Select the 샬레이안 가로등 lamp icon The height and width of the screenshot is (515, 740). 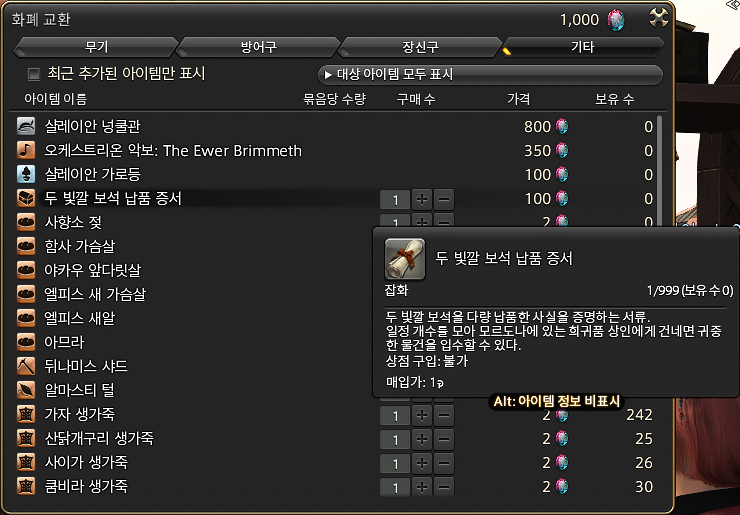[26, 174]
